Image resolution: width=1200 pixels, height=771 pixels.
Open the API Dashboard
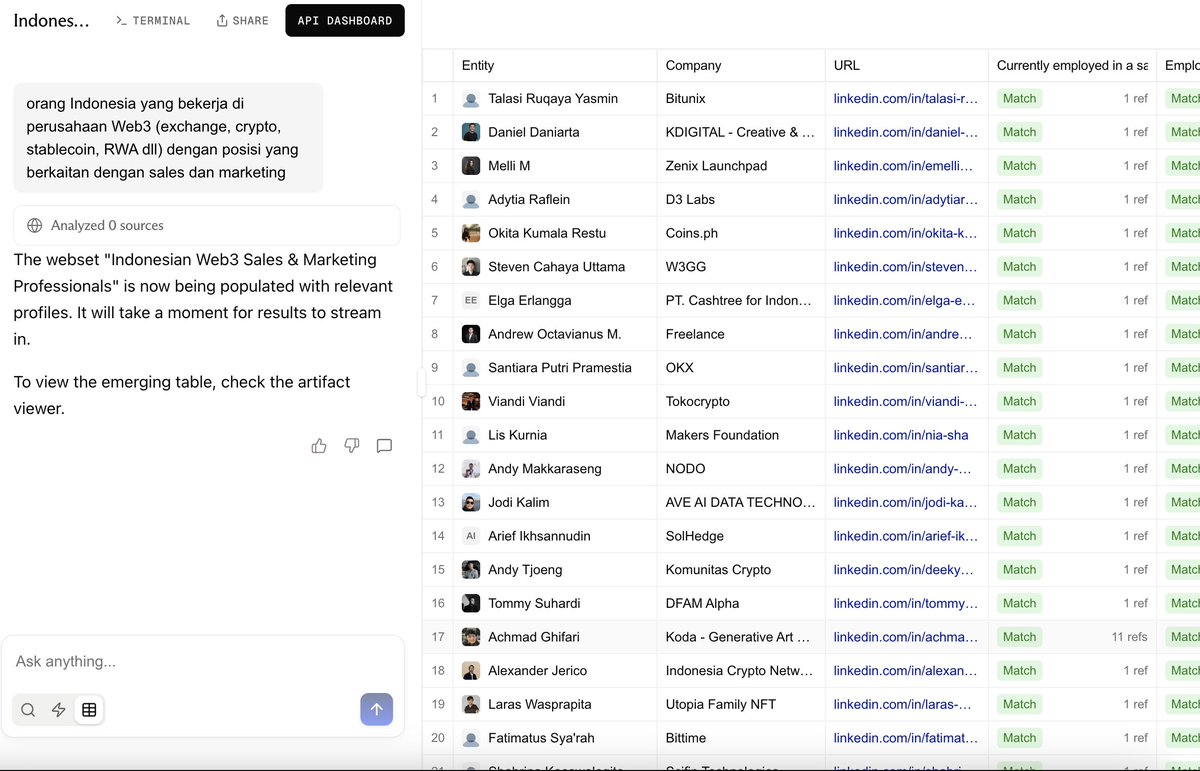[x=345, y=21]
